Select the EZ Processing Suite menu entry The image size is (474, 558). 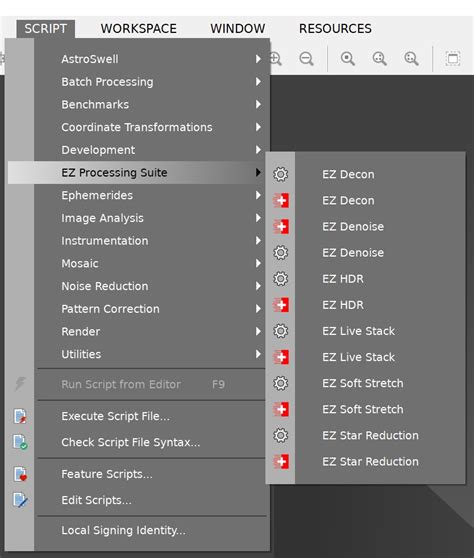(x=137, y=173)
